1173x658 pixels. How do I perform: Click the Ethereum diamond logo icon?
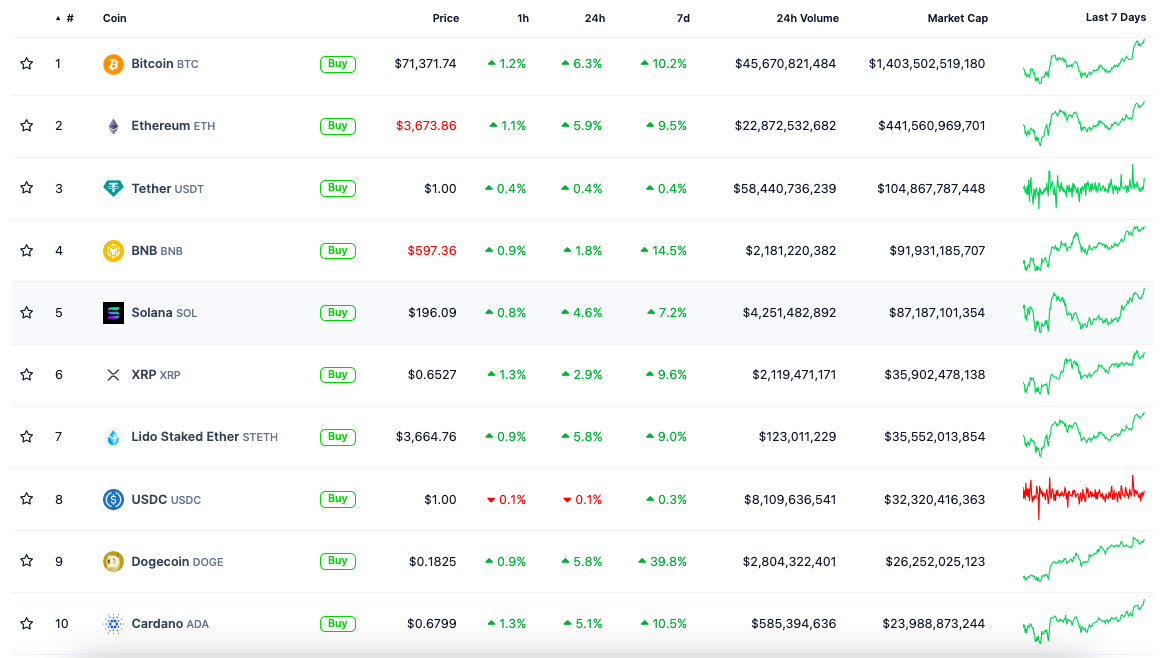tap(113, 126)
